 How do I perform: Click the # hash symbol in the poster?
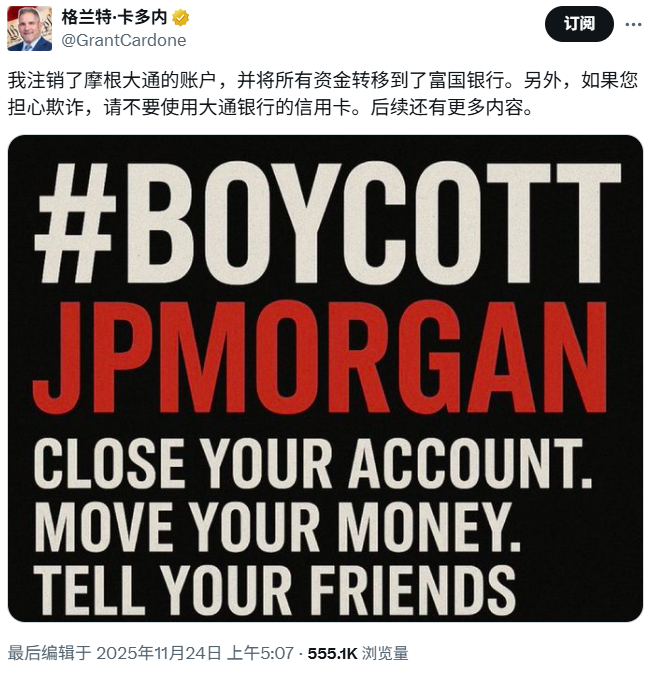(x=76, y=223)
